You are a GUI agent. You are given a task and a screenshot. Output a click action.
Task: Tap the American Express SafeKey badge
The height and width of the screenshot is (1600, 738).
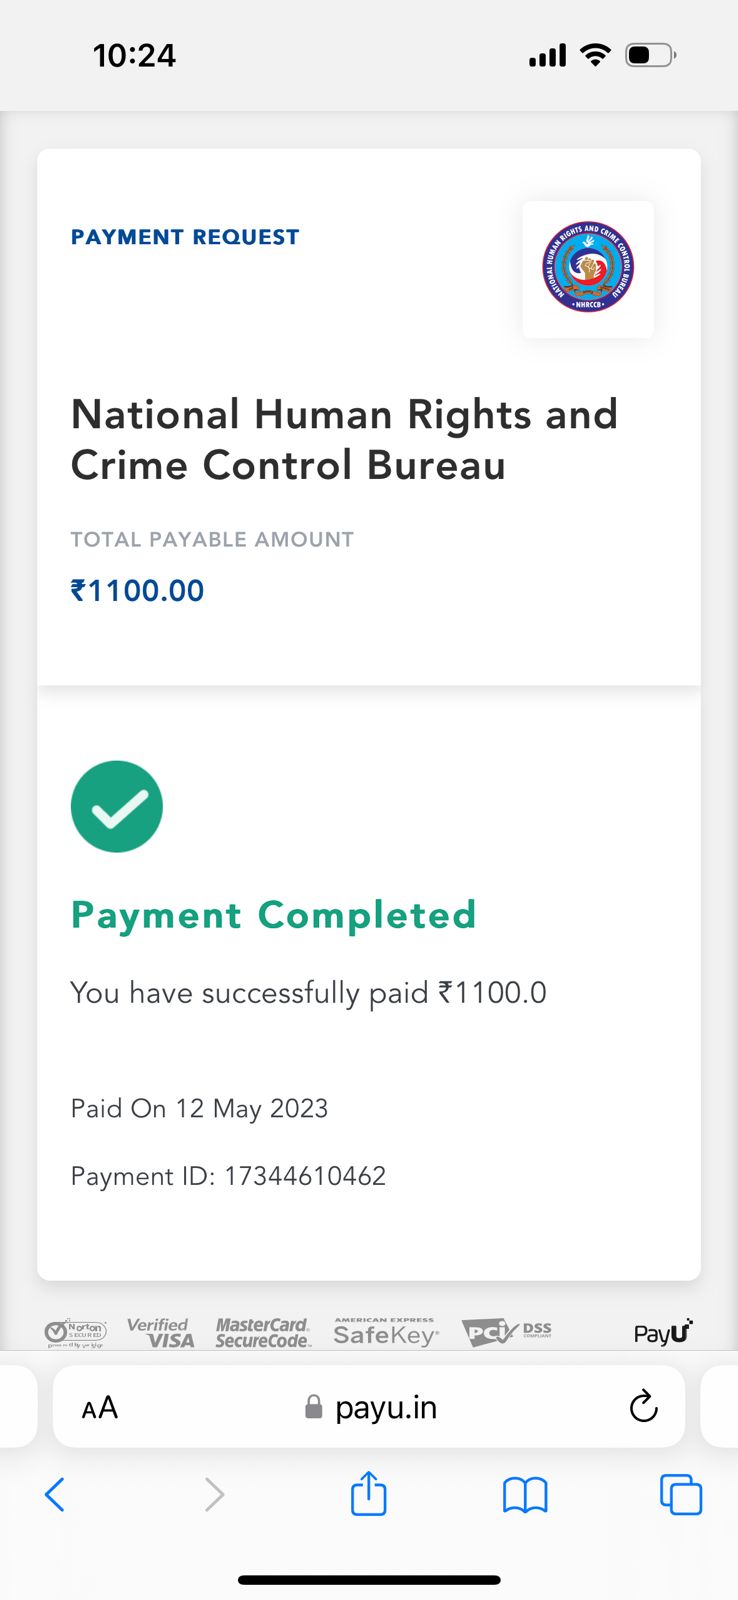(x=385, y=1332)
